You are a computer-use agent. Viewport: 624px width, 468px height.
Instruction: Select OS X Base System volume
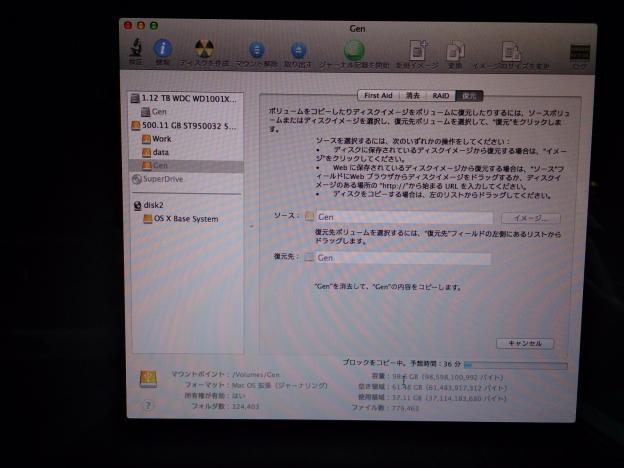[186, 219]
